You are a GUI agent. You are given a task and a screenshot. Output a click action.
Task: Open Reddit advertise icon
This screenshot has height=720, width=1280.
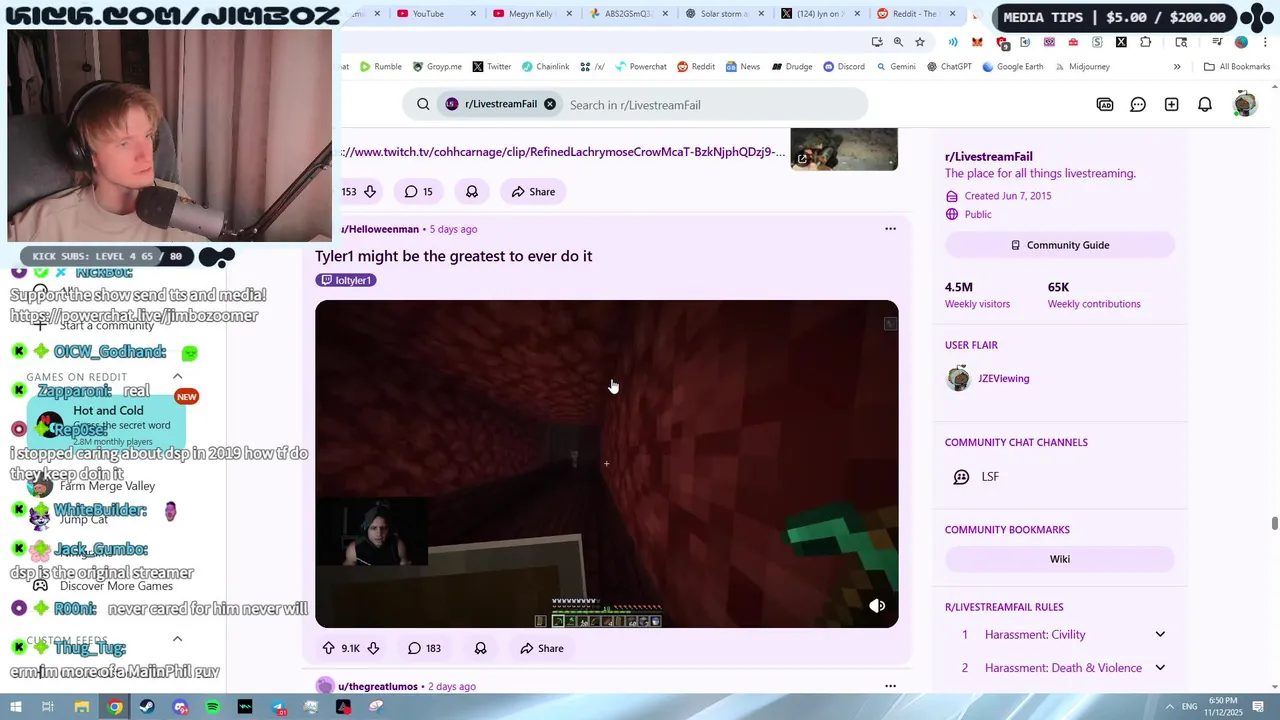coord(1105,104)
